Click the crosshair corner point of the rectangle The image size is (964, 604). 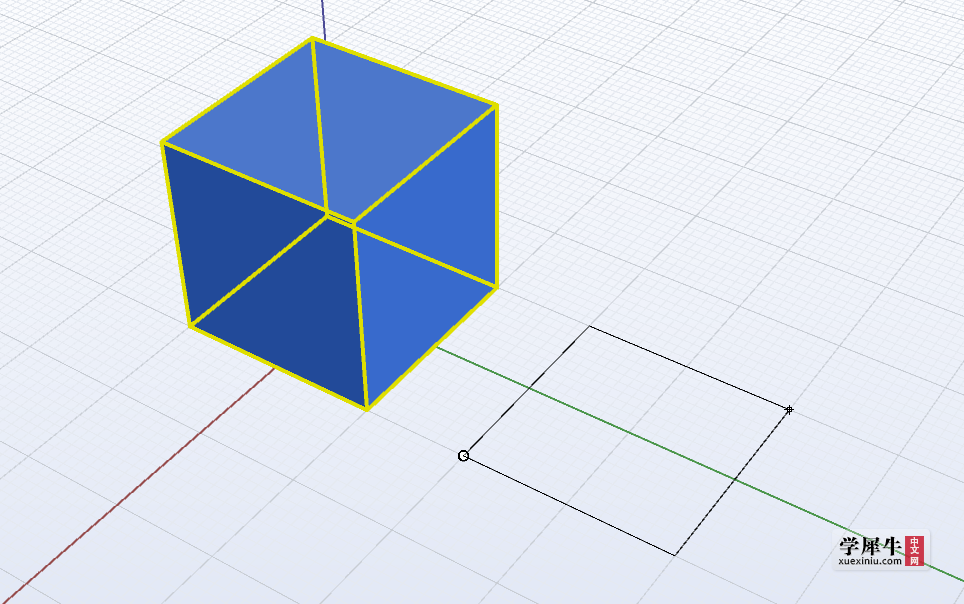pos(789,409)
